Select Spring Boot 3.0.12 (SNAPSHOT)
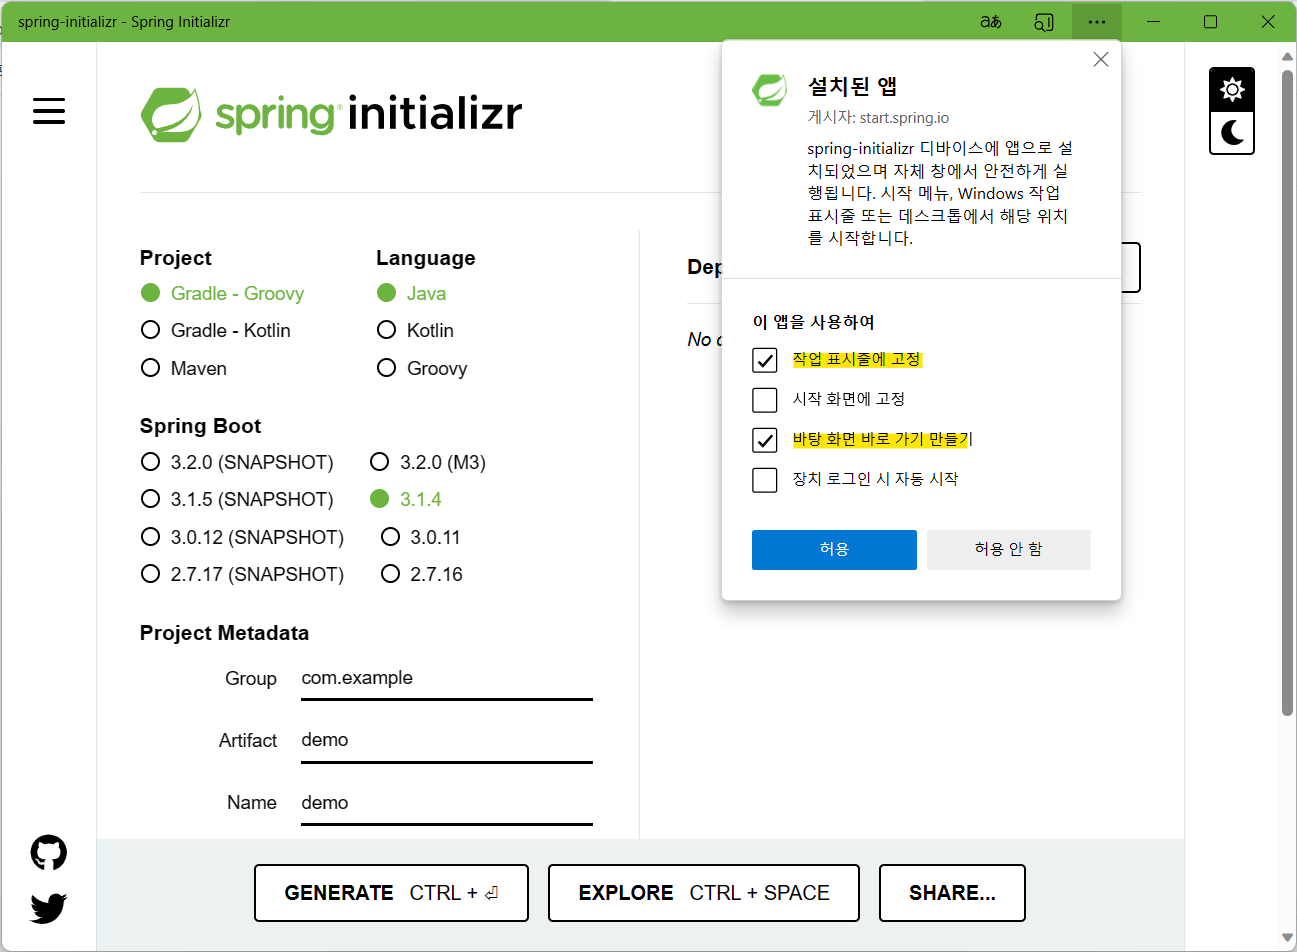The height and width of the screenshot is (952, 1297). [x=242, y=537]
